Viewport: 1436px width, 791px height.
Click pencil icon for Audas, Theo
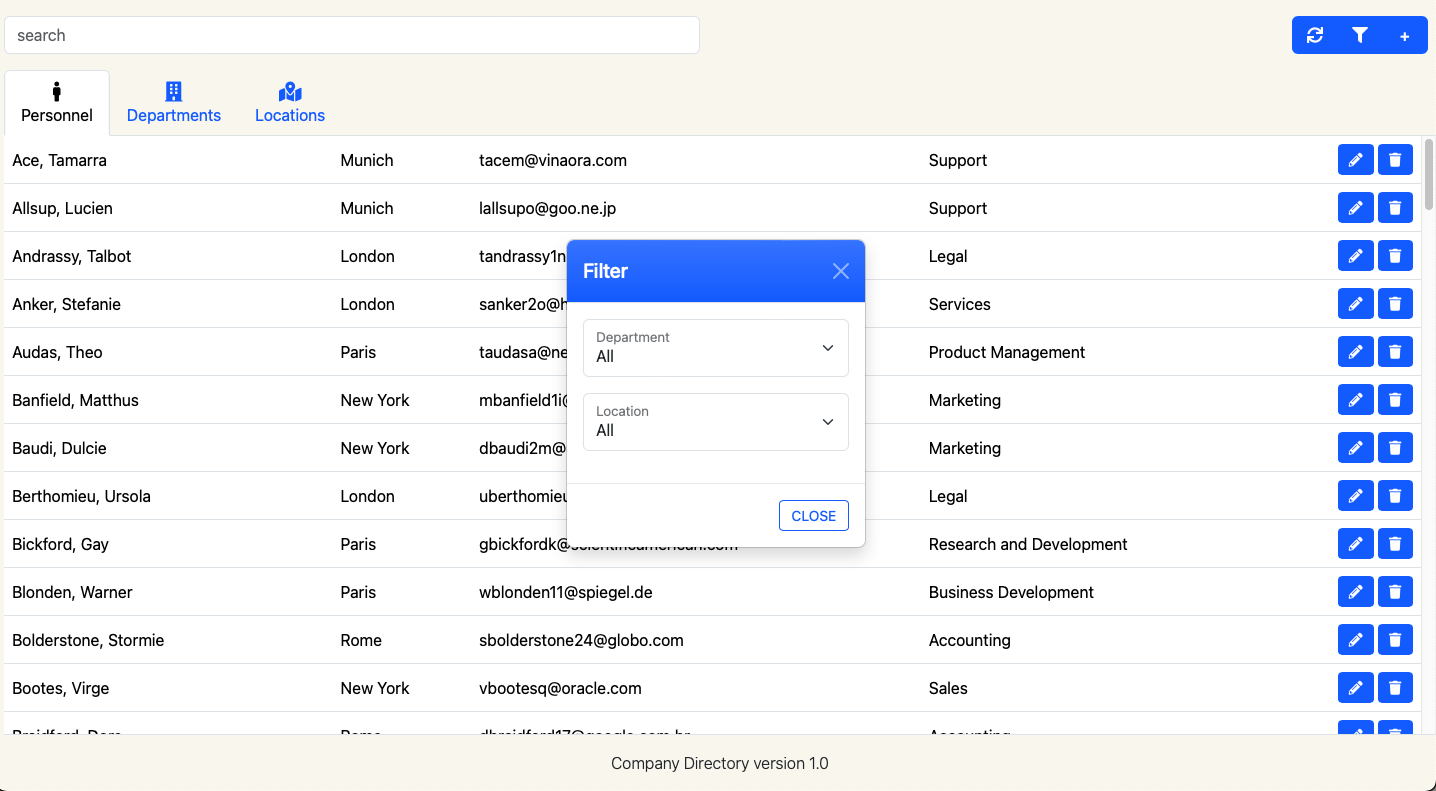[x=1355, y=352]
